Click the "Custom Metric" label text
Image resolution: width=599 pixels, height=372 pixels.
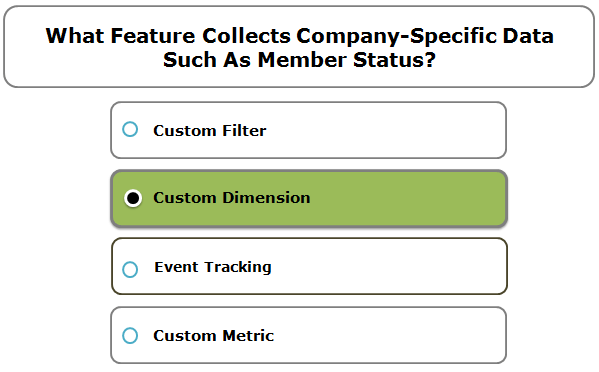click(x=214, y=336)
